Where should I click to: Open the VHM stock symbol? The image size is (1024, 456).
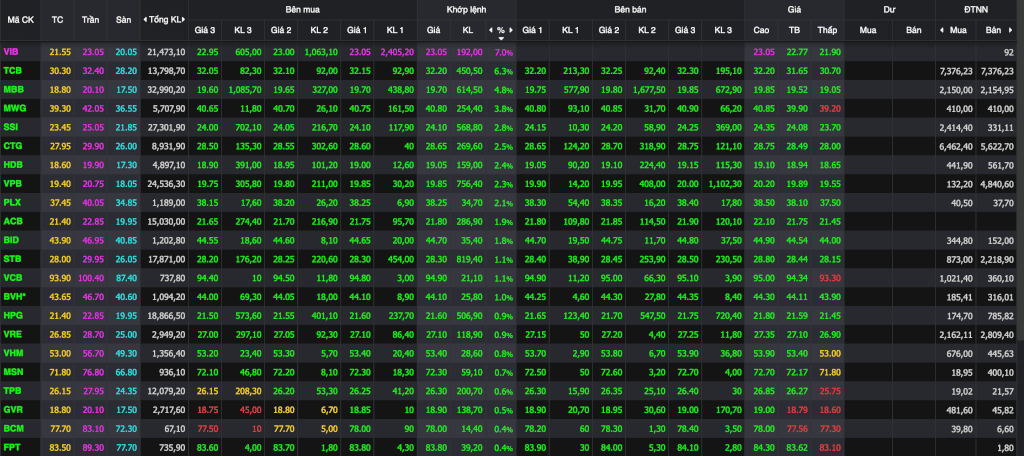pos(12,354)
